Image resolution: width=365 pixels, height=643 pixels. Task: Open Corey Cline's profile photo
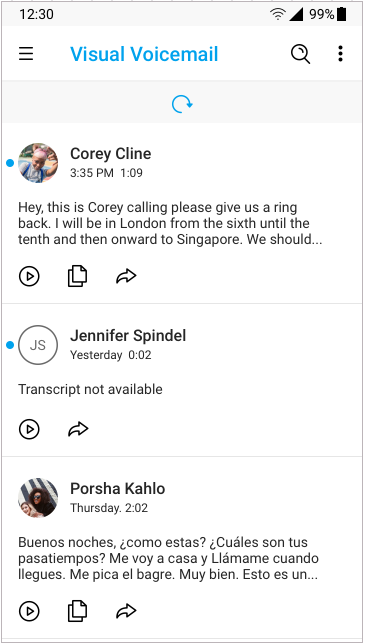pyautogui.click(x=38, y=163)
